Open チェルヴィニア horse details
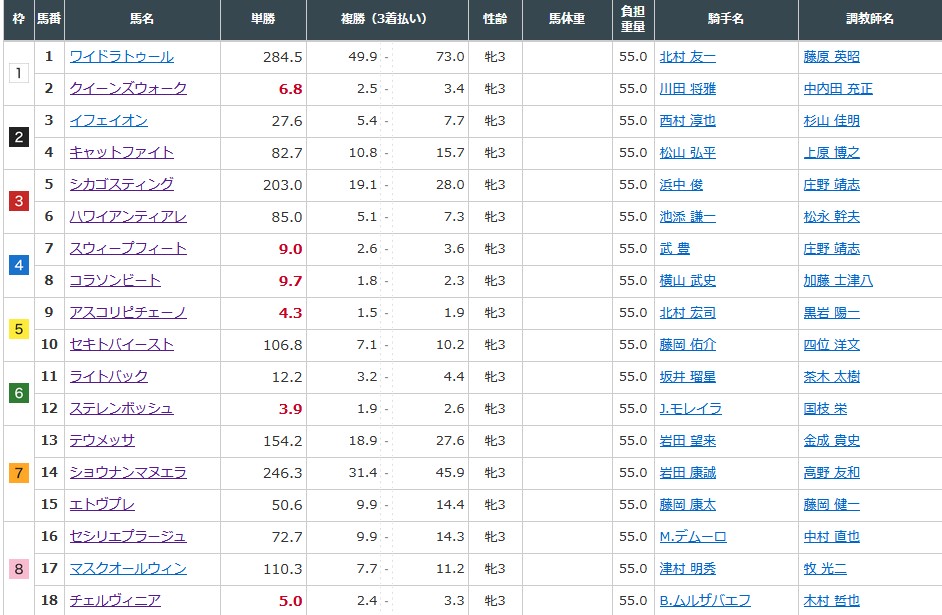The image size is (942, 615). point(114,601)
